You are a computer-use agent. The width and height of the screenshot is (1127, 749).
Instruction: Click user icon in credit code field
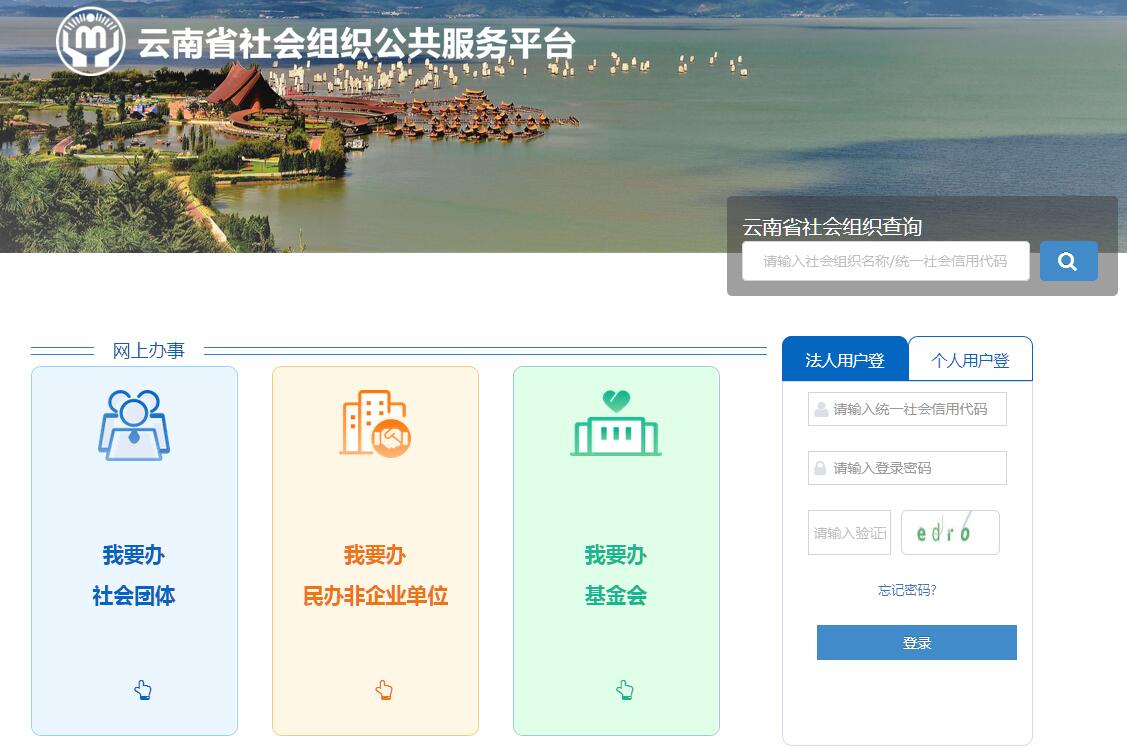[821, 410]
